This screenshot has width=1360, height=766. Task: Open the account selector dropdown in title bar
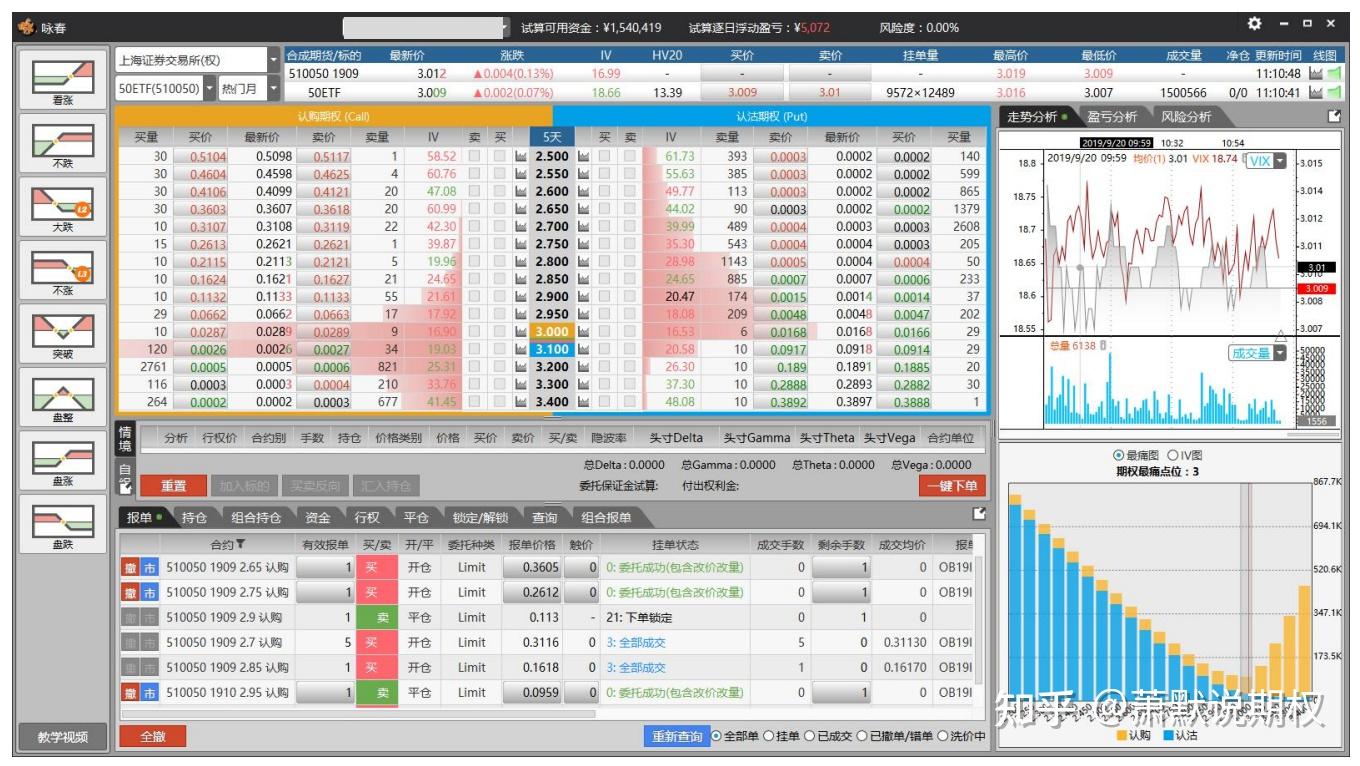(505, 28)
